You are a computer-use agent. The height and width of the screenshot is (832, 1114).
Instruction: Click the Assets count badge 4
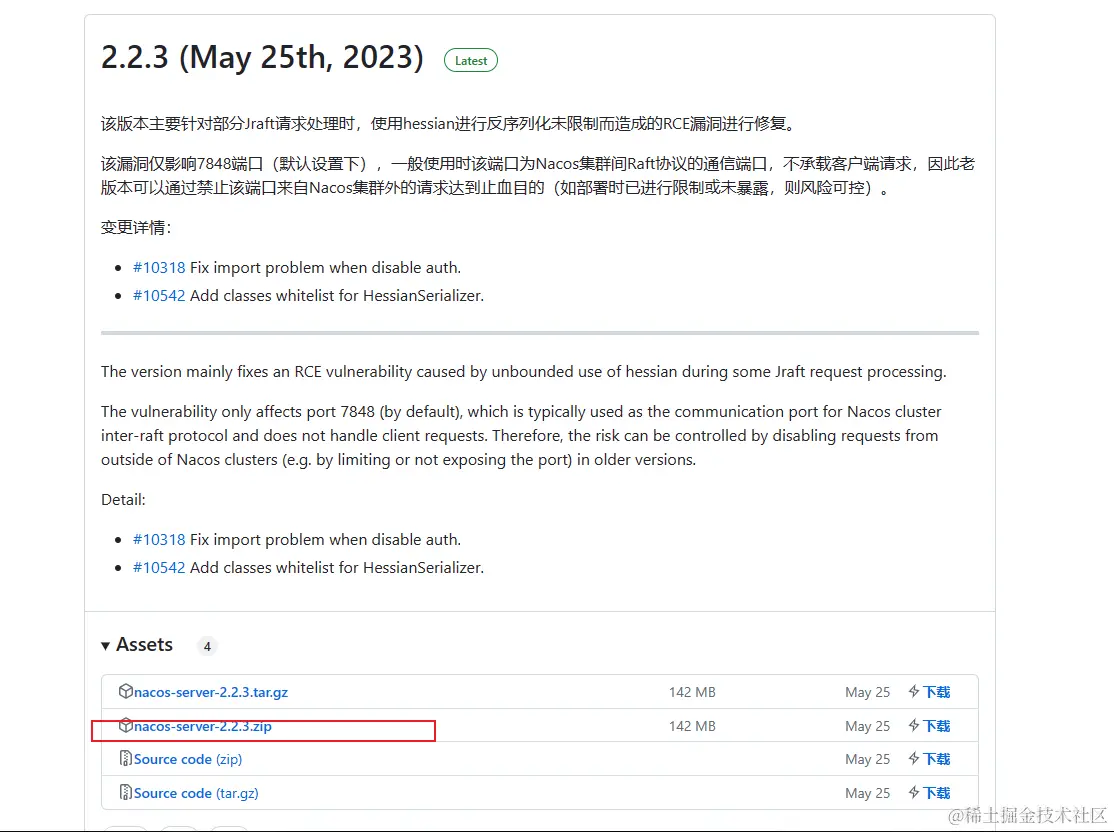click(207, 646)
